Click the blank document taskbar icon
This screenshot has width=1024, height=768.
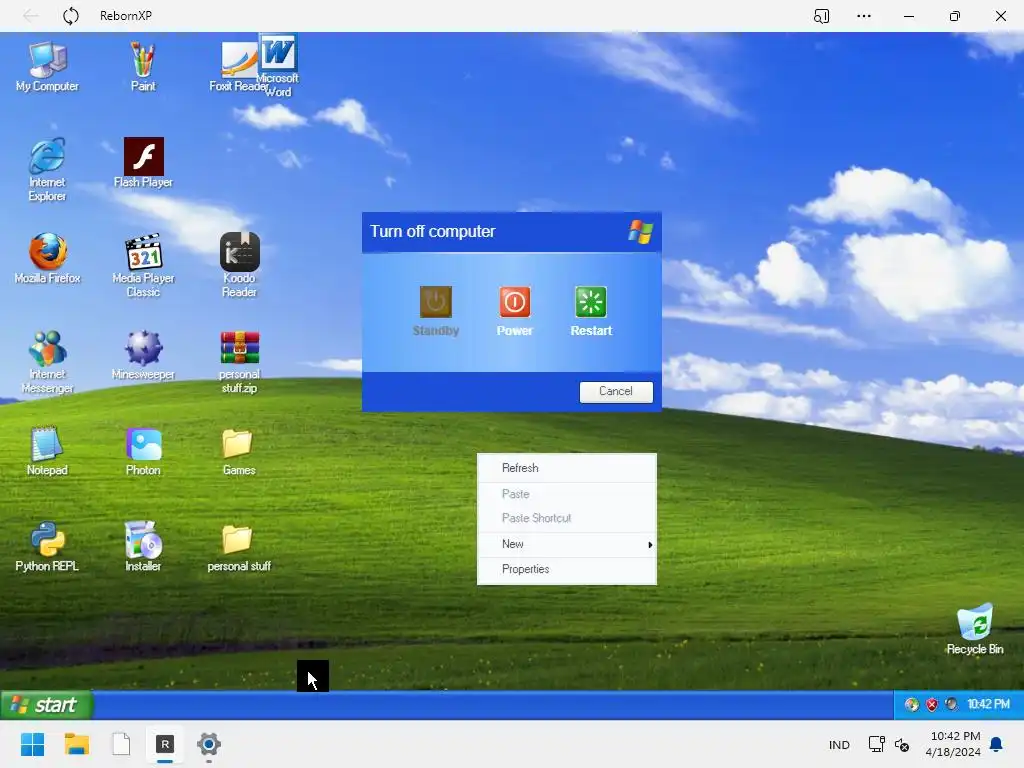tap(121, 744)
